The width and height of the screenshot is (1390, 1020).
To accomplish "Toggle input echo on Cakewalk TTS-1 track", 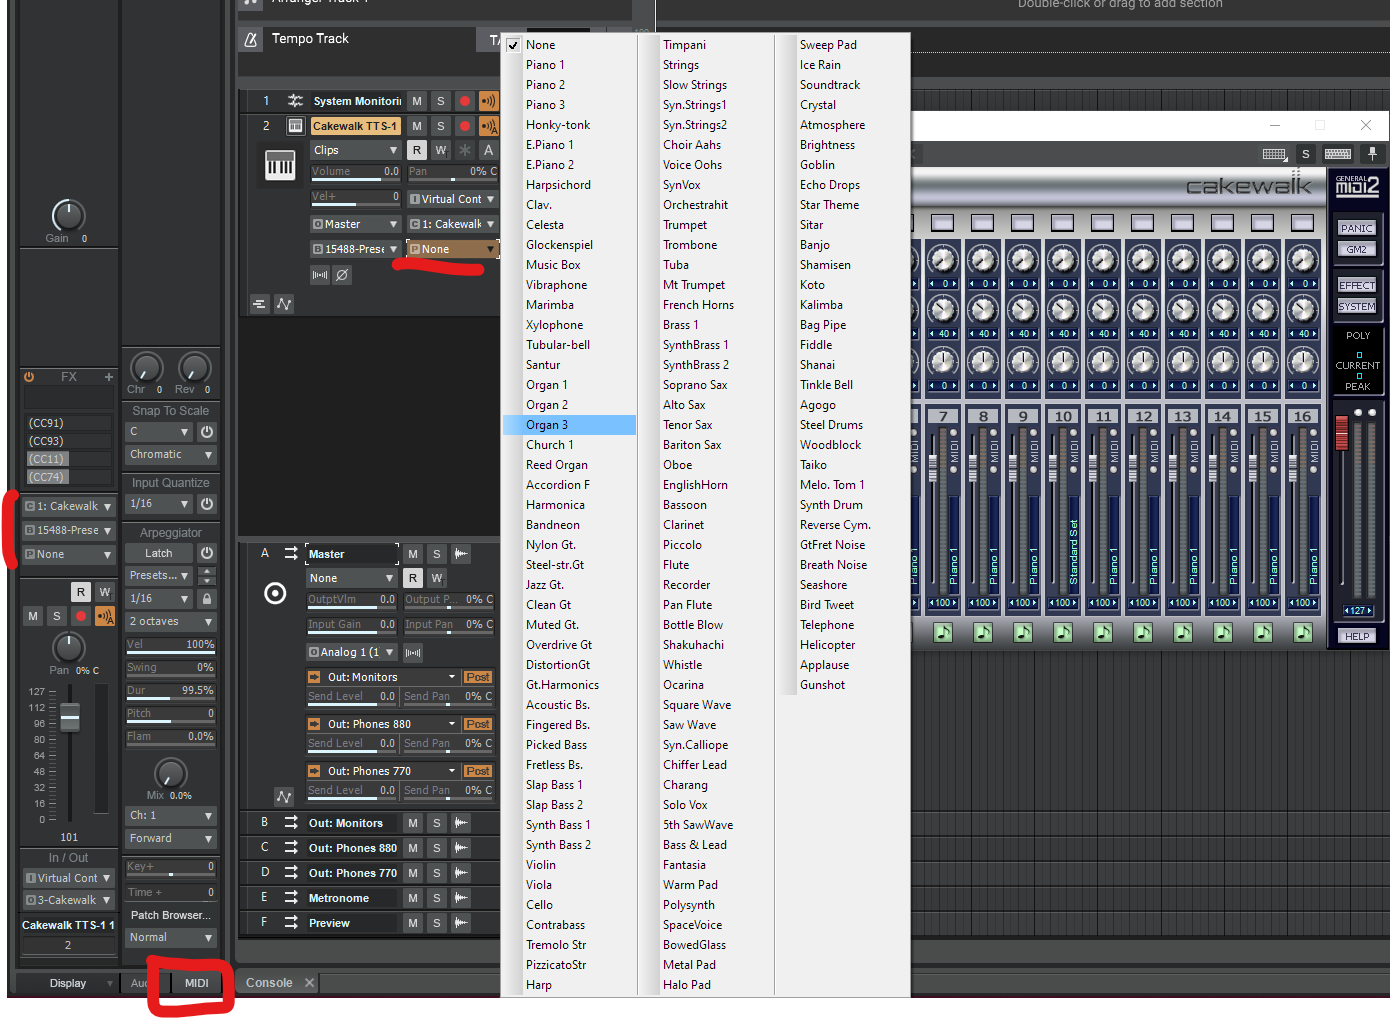I will pos(489,126).
